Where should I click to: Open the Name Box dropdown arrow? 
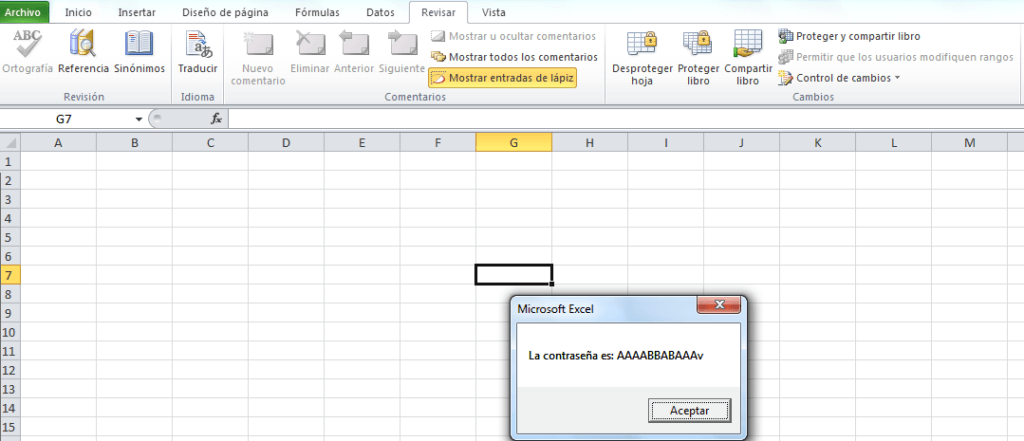[x=138, y=119]
